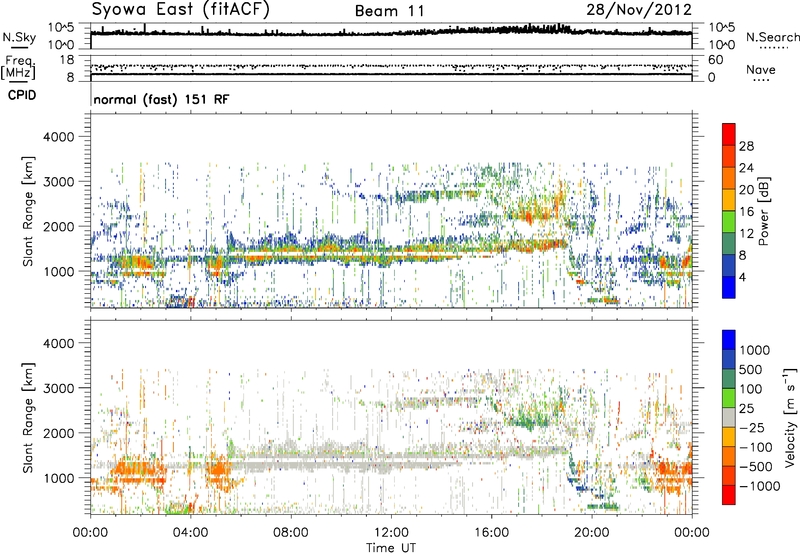Screen dimensions: 800x554
Task: Click the '04:00' time axis tick label
Action: point(190,532)
